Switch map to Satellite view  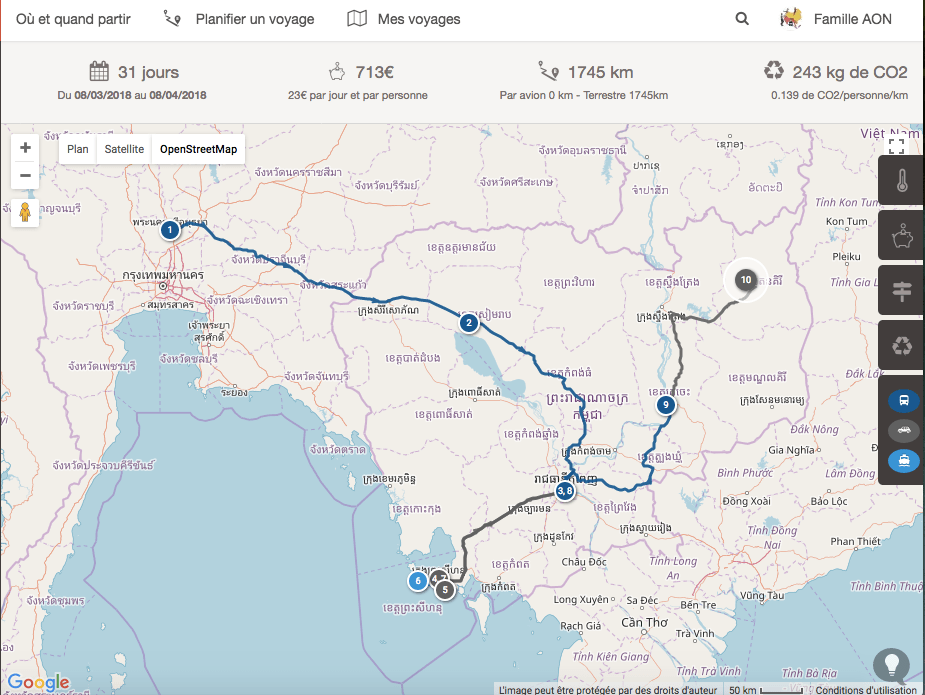point(124,149)
